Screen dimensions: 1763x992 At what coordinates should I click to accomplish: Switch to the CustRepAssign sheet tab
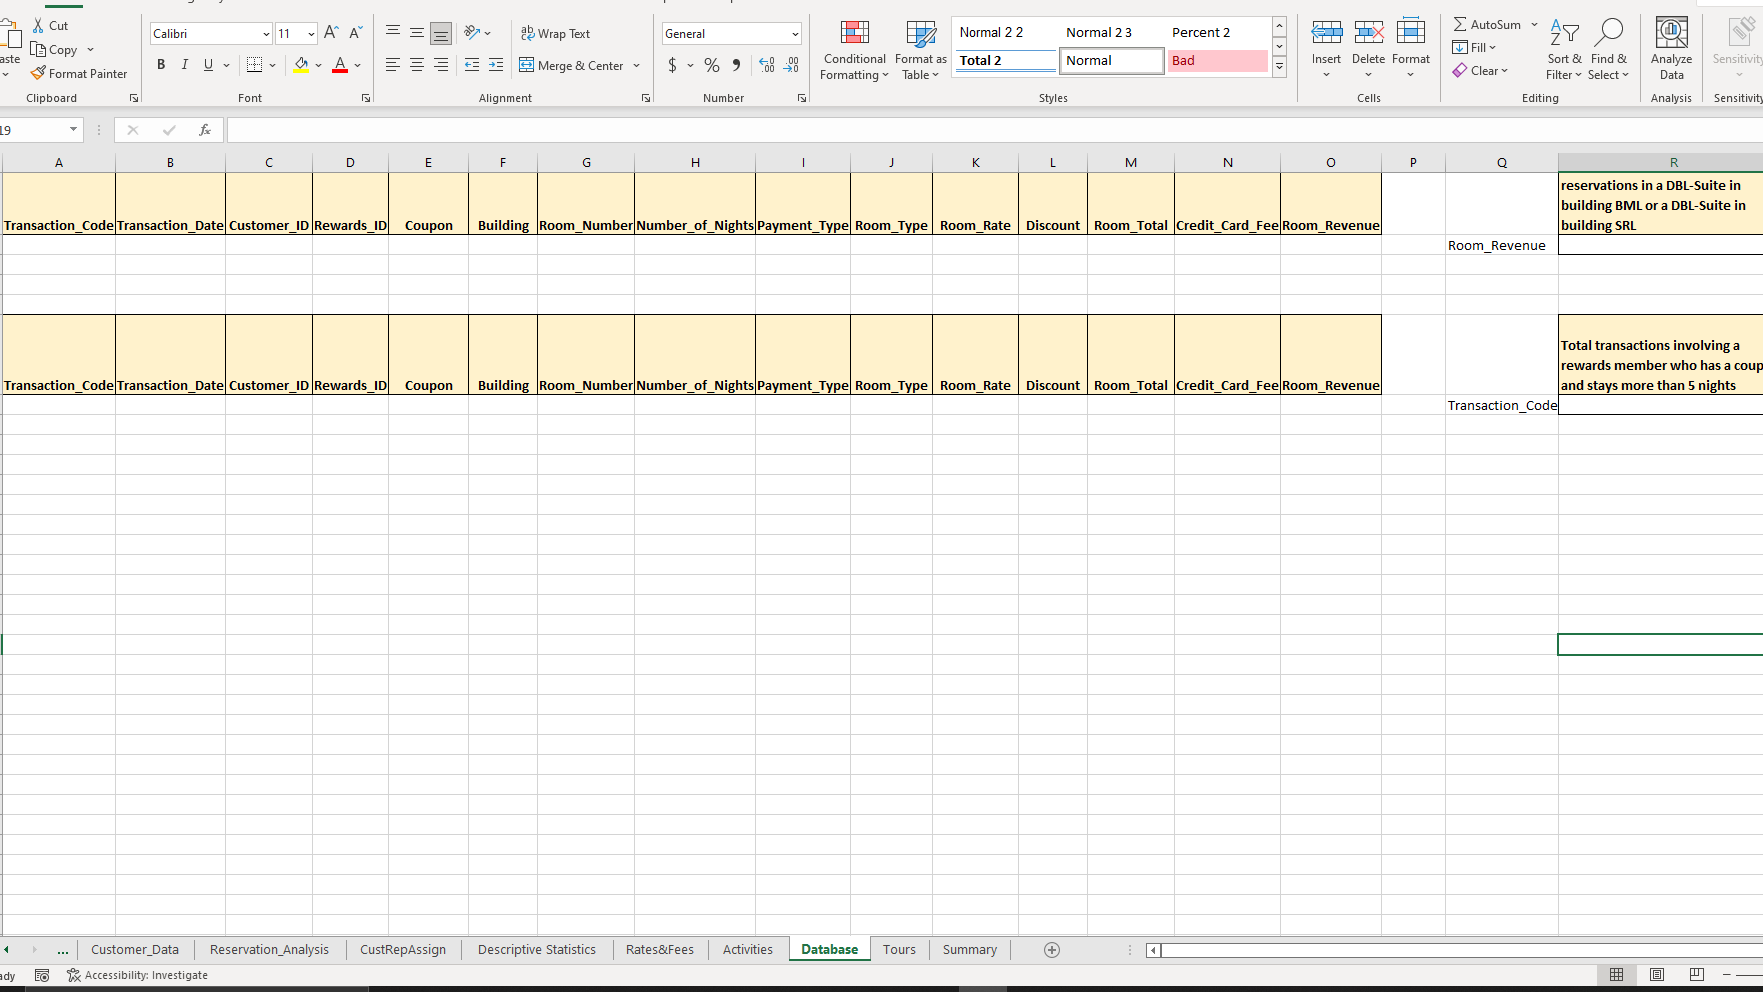403,950
